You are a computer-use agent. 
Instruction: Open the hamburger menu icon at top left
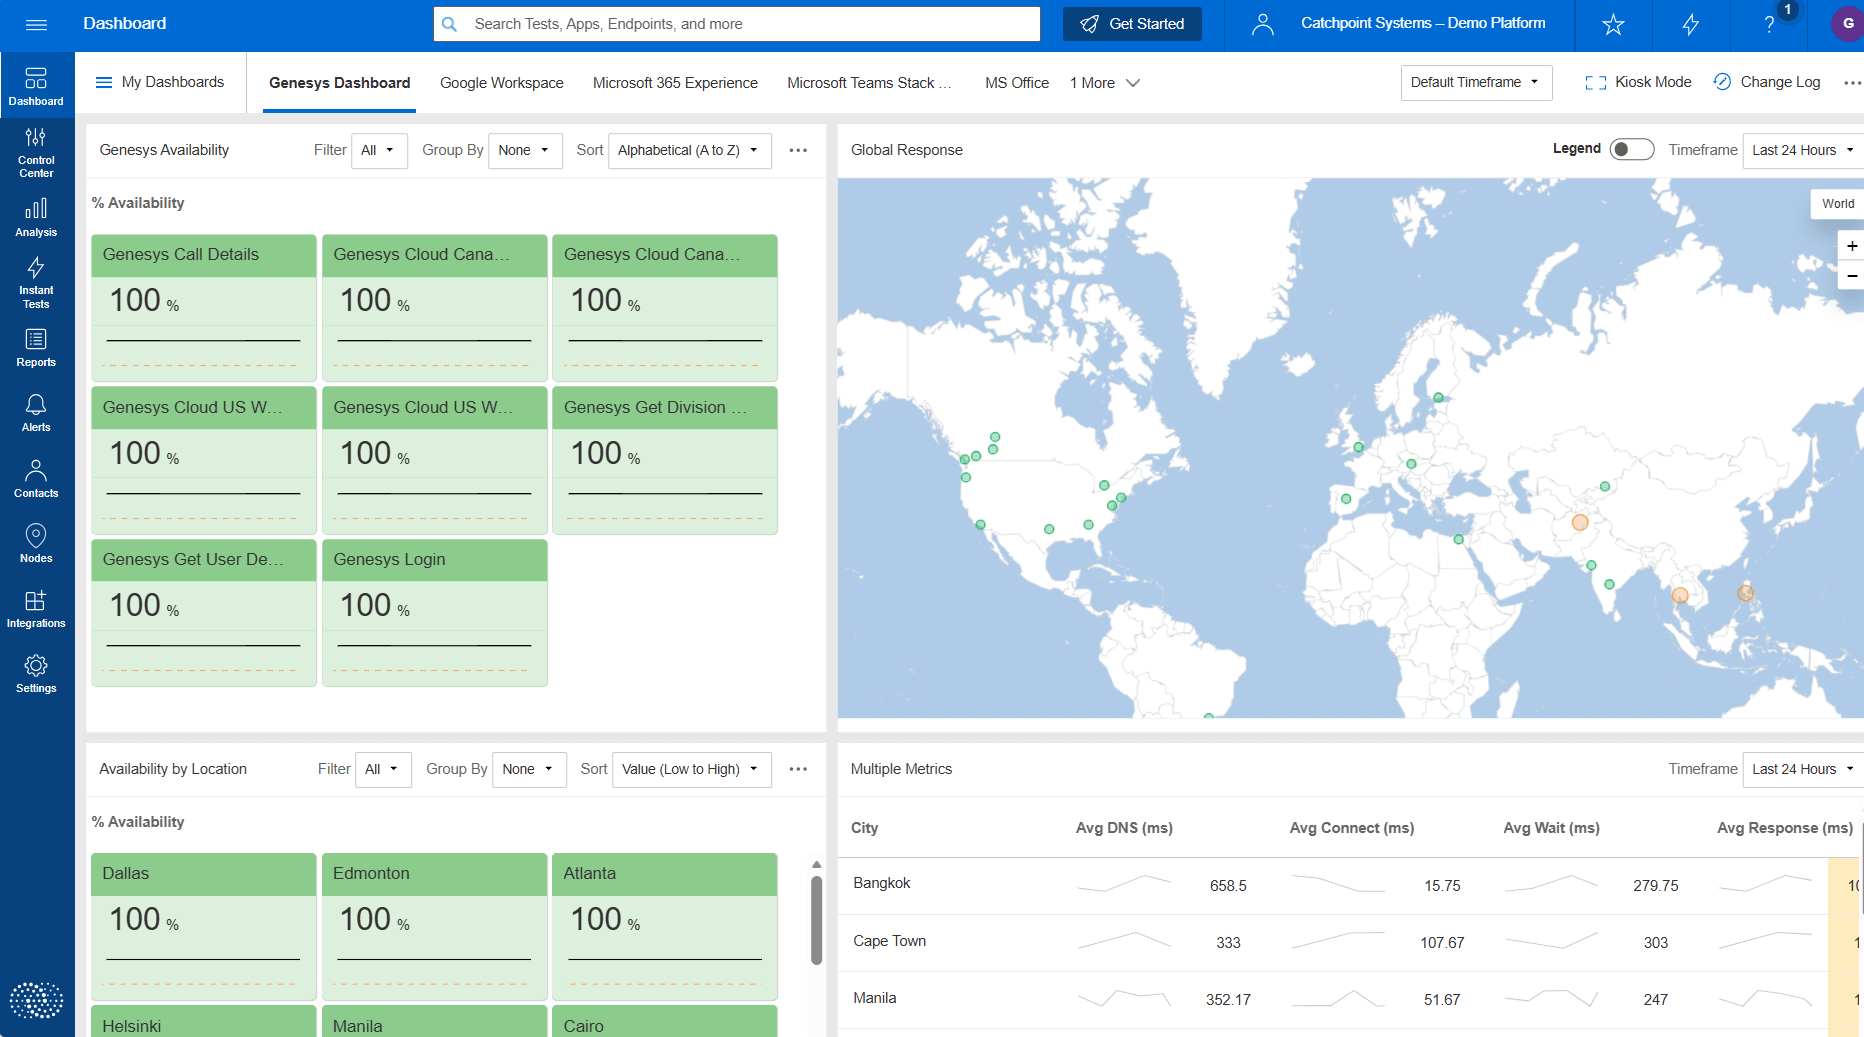click(x=36, y=24)
